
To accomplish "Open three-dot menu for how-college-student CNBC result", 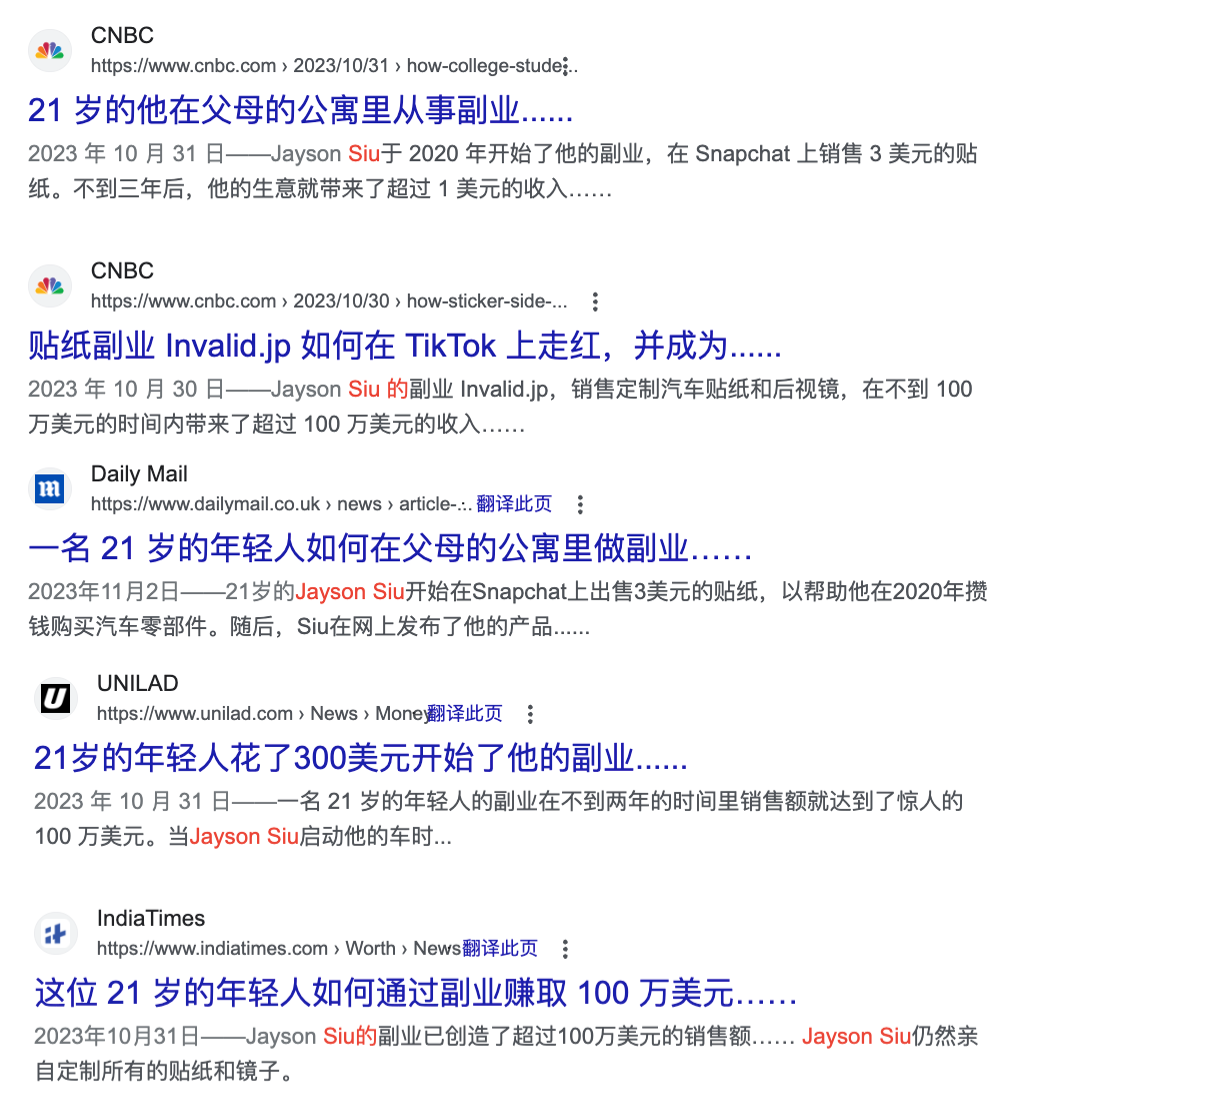I will [x=566, y=66].
